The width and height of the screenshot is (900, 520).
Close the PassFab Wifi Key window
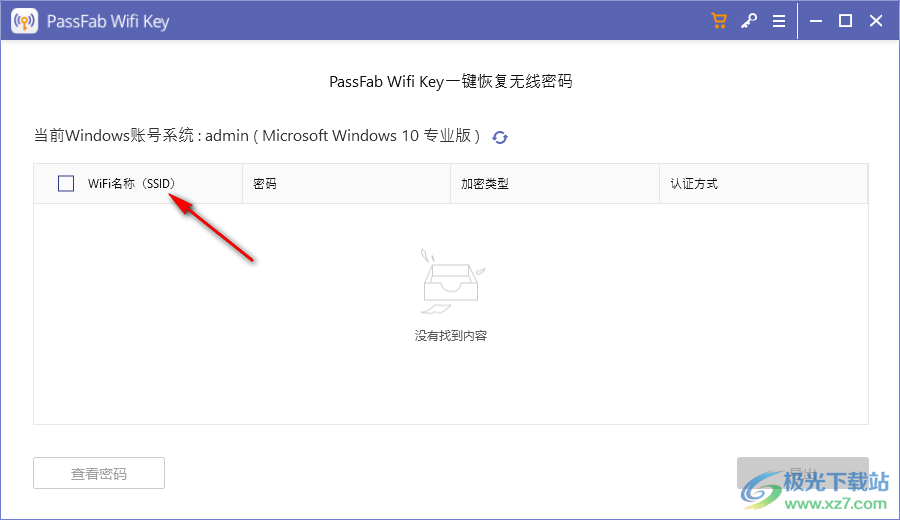pyautogui.click(x=876, y=21)
